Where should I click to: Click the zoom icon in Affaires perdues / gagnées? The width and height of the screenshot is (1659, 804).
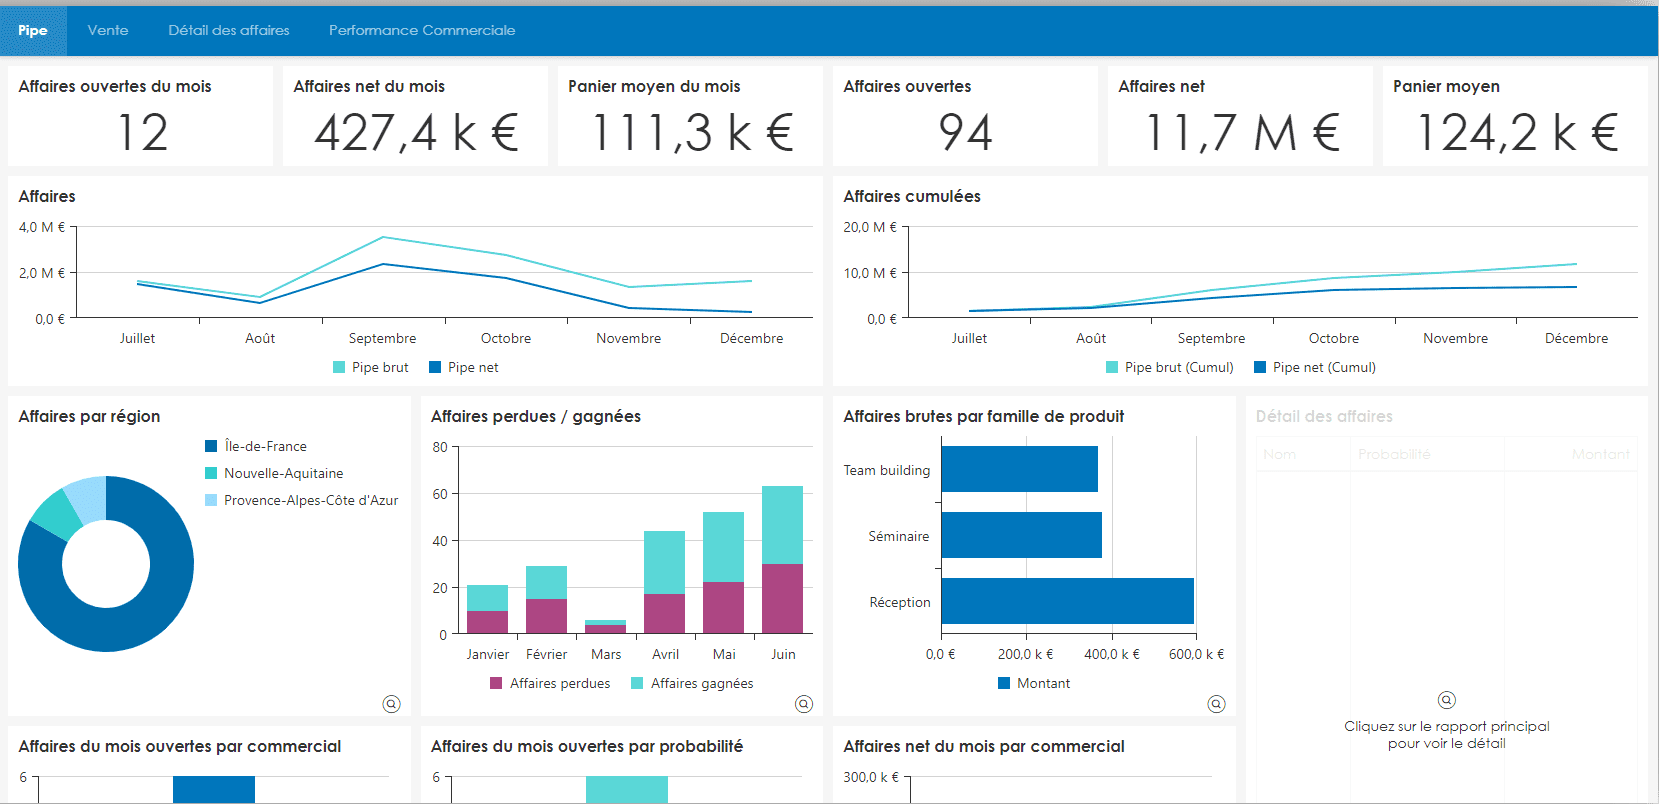click(803, 704)
